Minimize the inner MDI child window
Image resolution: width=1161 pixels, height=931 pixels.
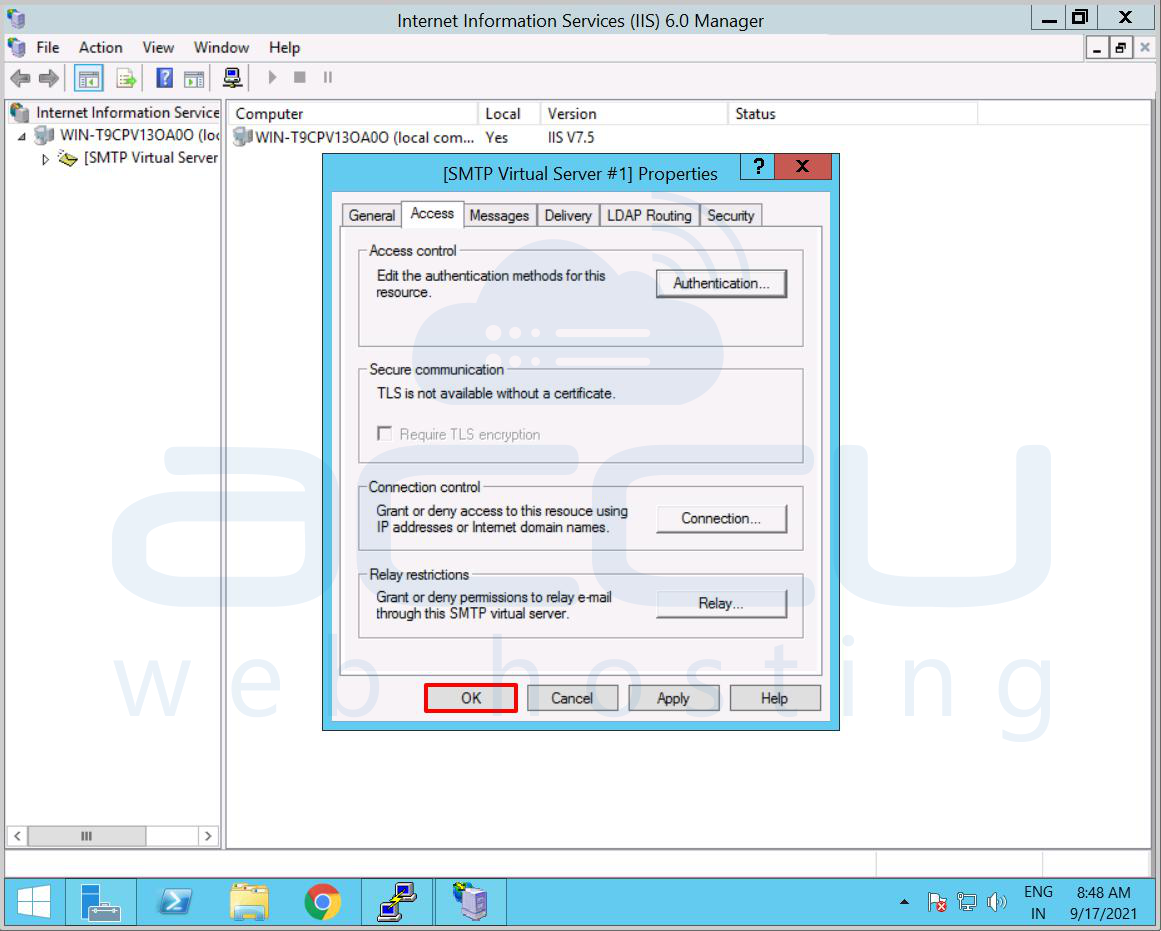[x=1097, y=48]
